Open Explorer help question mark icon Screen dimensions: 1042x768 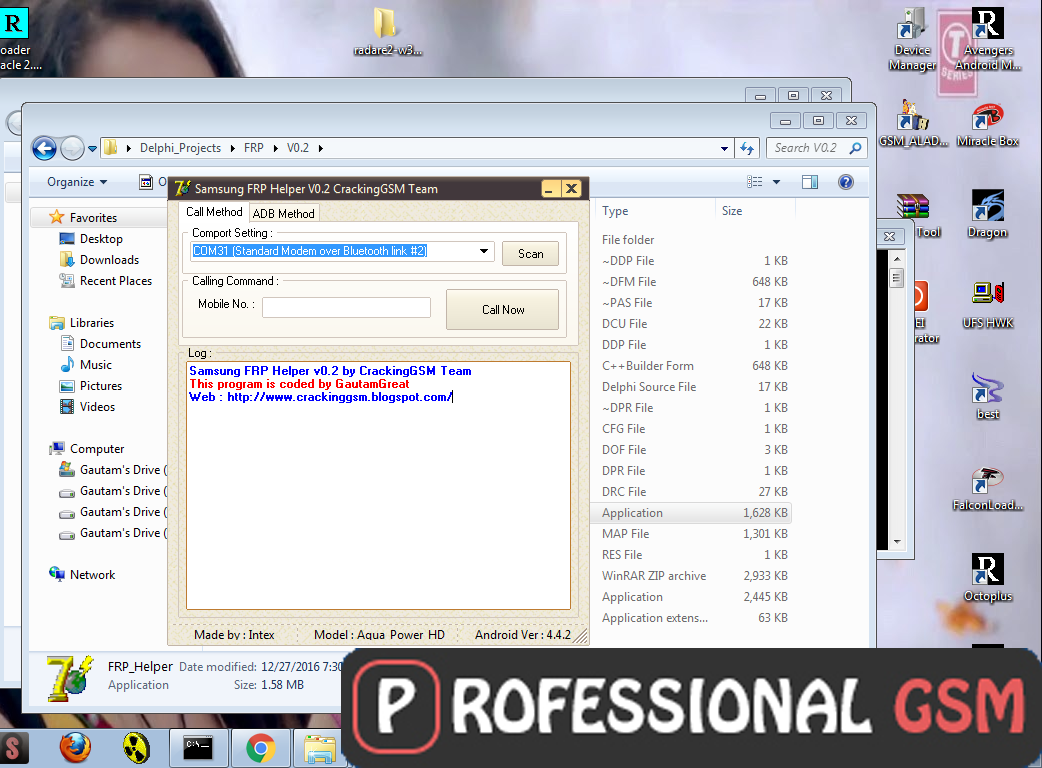845,182
